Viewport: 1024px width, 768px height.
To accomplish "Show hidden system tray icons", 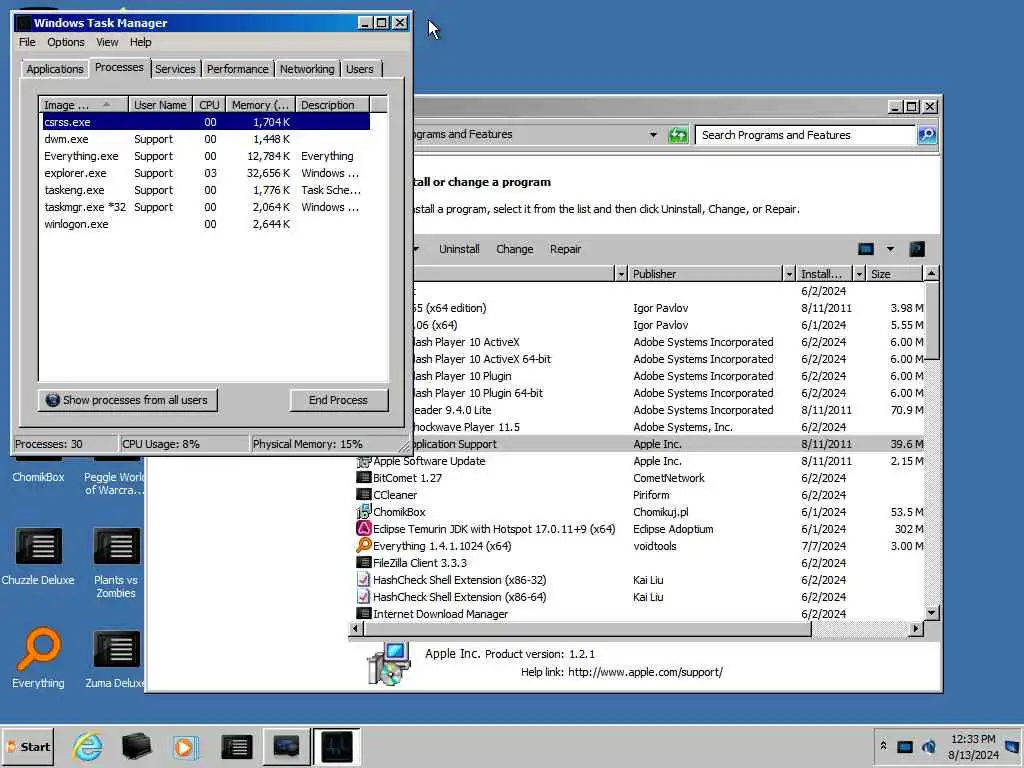I will pyautogui.click(x=883, y=746).
